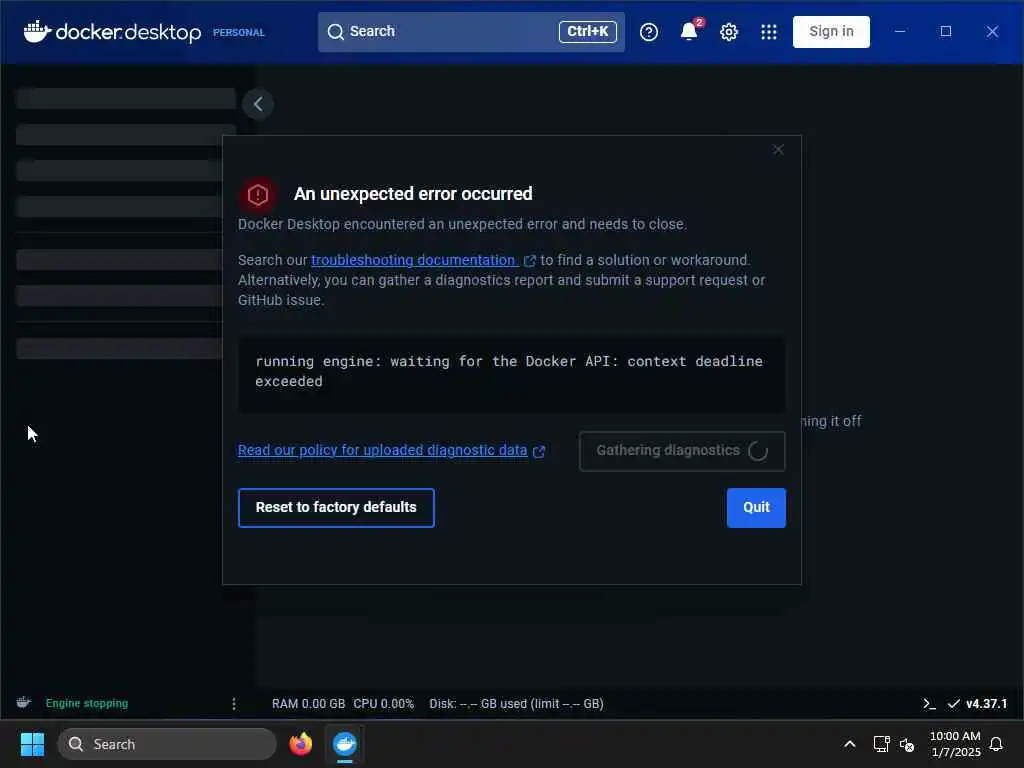The width and height of the screenshot is (1024, 768).
Task: Click the Gathering diagnostics button
Action: [682, 451]
